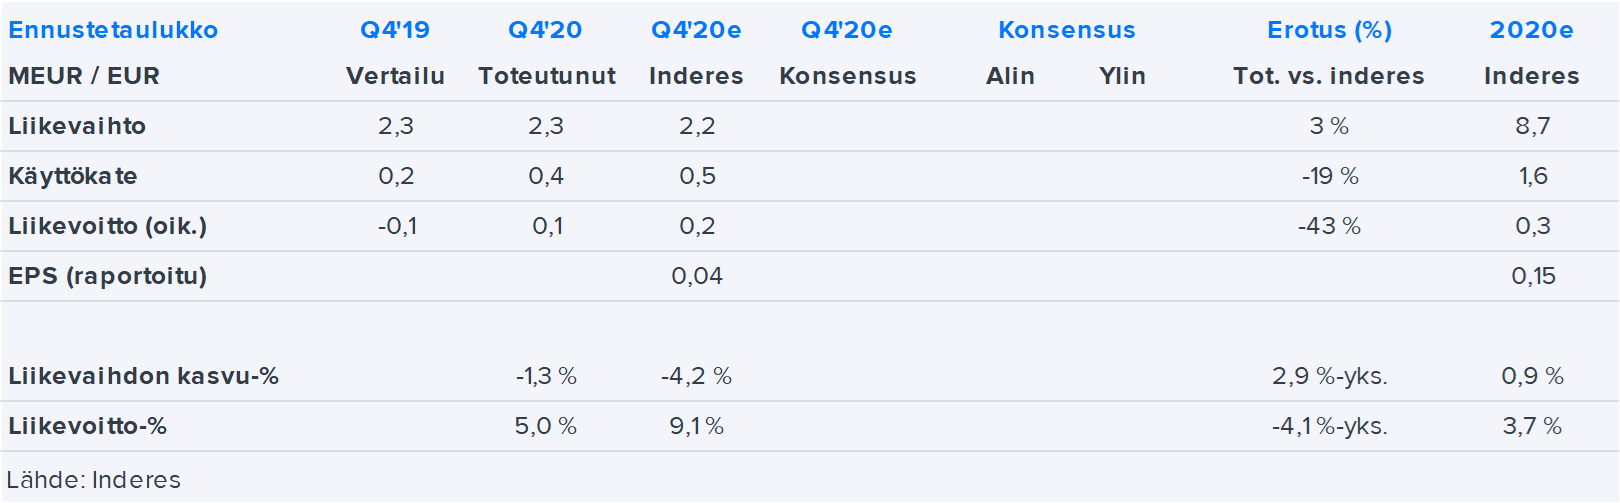1620x503 pixels.
Task: Select the Q4'19 column header
Action: (395, 30)
